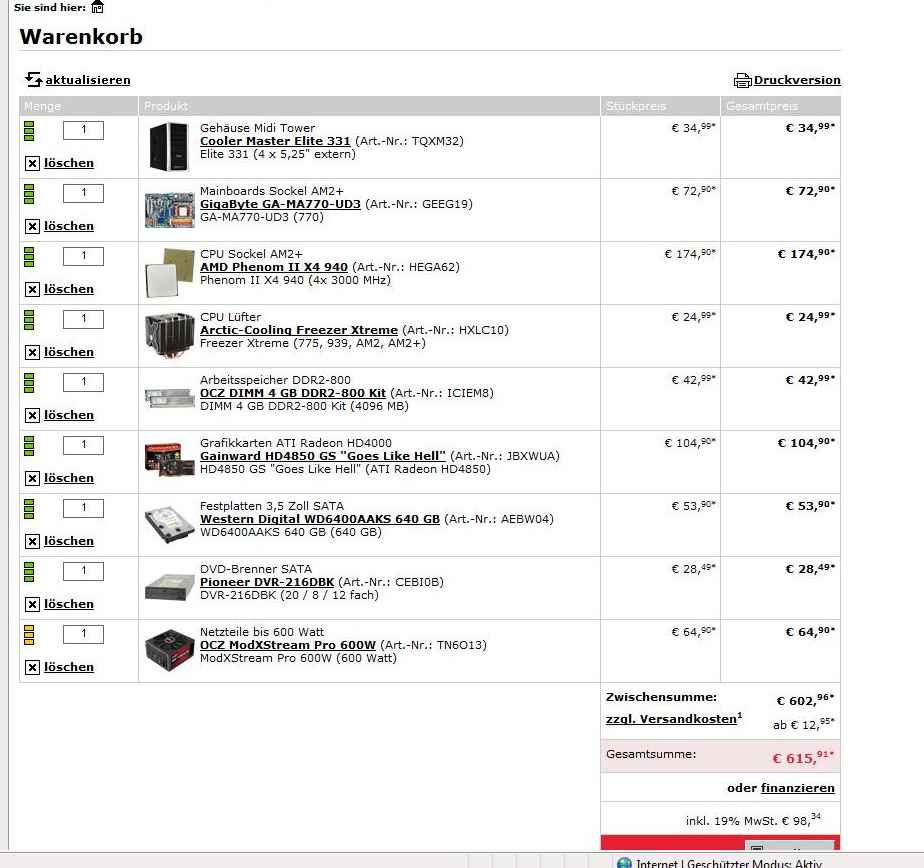Viewport: 924px width, 868px height.
Task: Click the delete X icon for OCZ DIMM 4 GB kit
Action: click(32, 415)
